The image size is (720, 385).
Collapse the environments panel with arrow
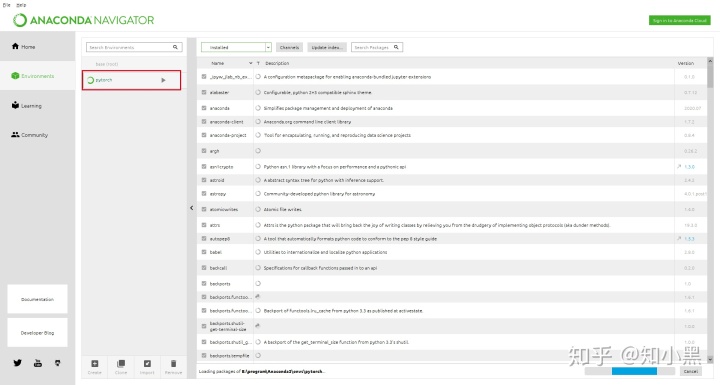[191, 208]
